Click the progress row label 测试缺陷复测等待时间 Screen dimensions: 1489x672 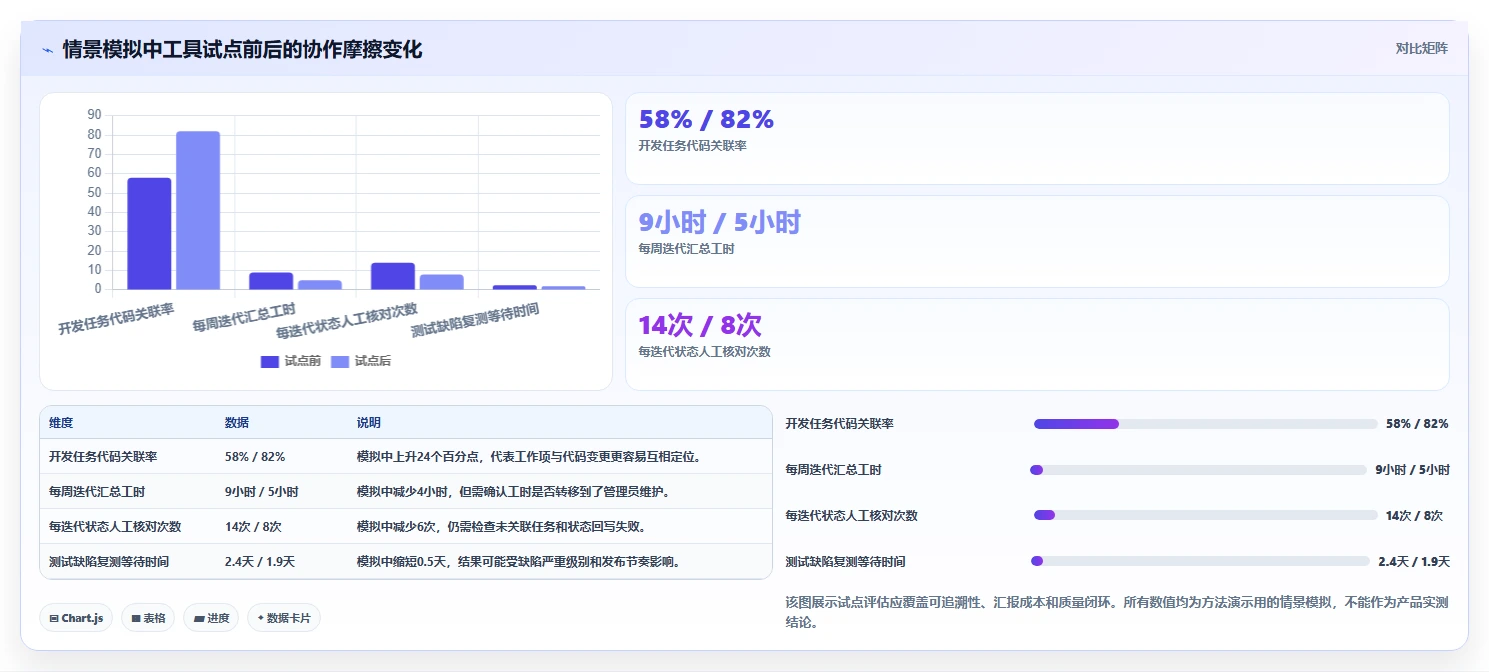tap(846, 562)
